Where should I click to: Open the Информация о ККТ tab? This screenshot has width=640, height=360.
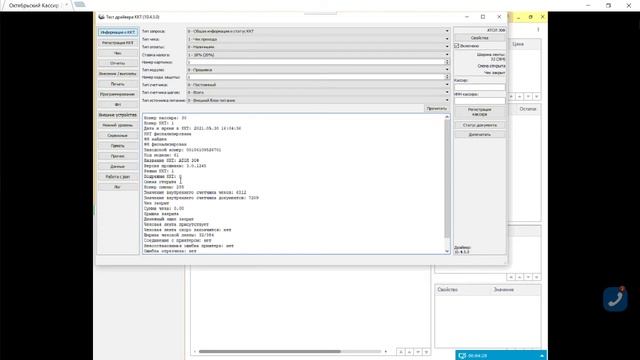pos(118,32)
